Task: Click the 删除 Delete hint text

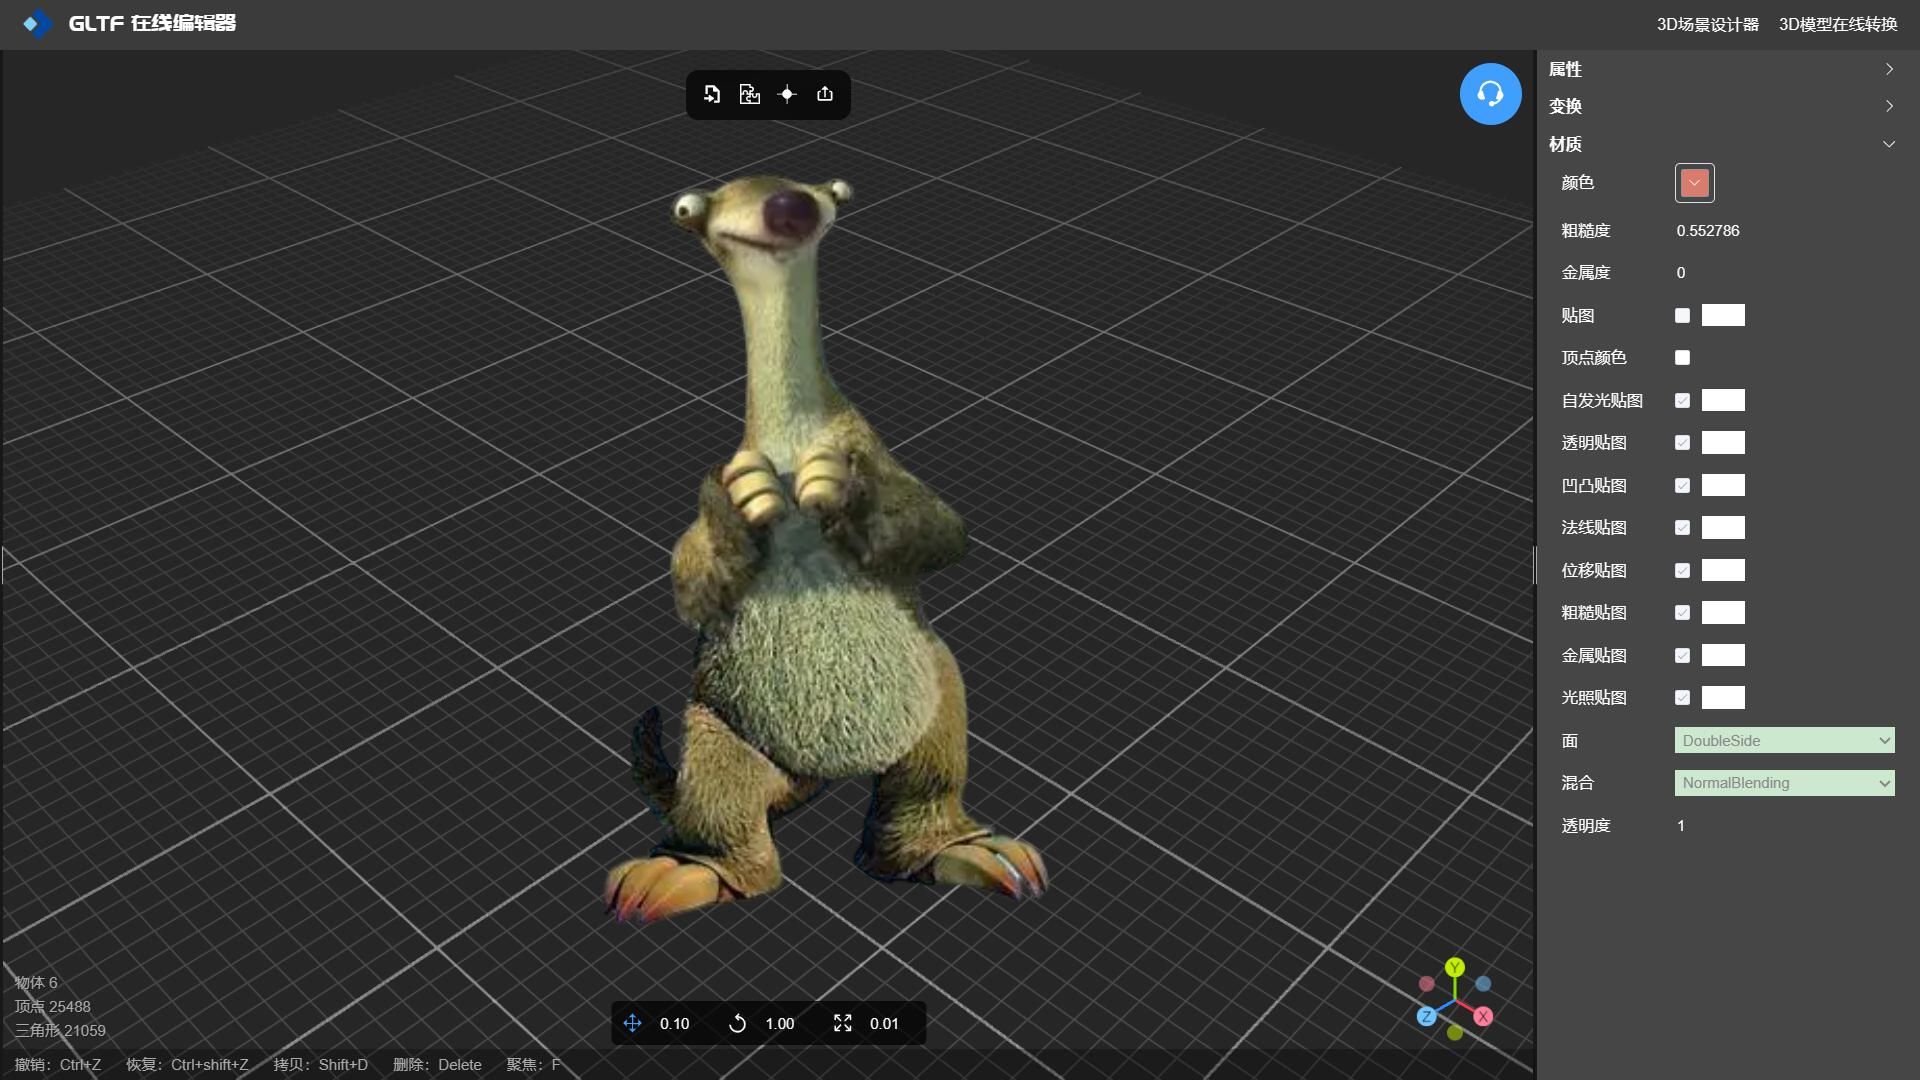Action: [x=437, y=1064]
